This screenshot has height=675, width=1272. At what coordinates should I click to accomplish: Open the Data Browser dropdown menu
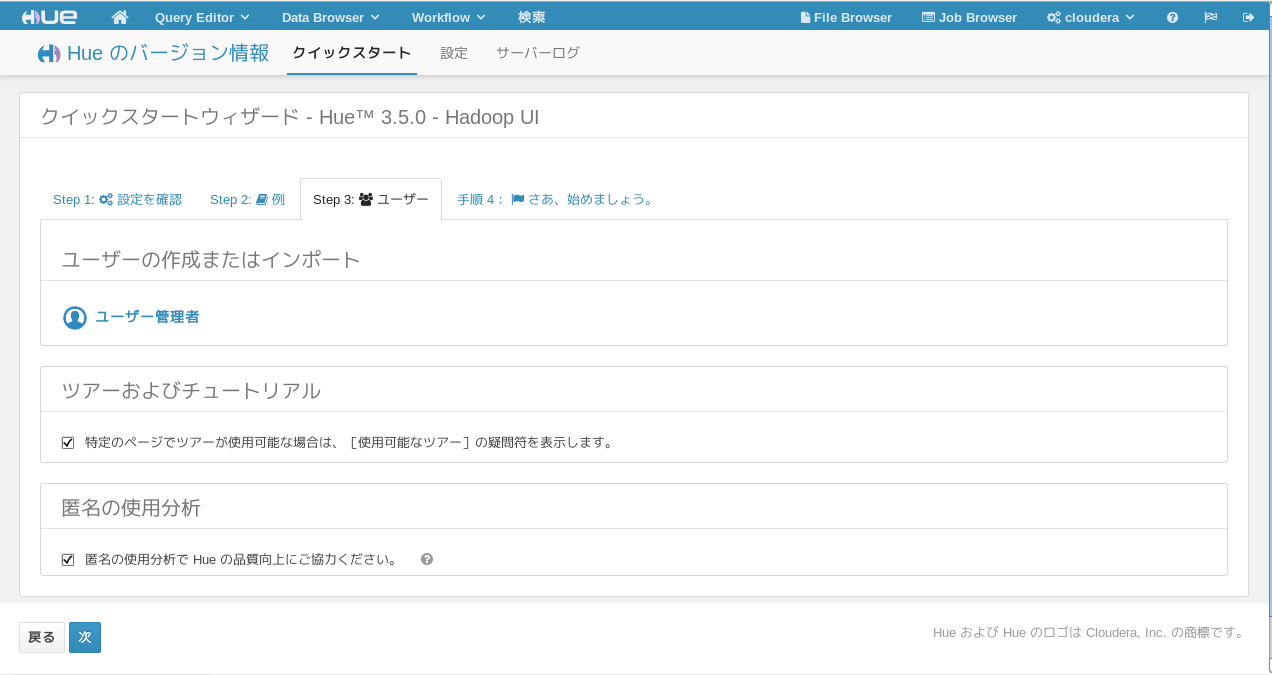331,17
